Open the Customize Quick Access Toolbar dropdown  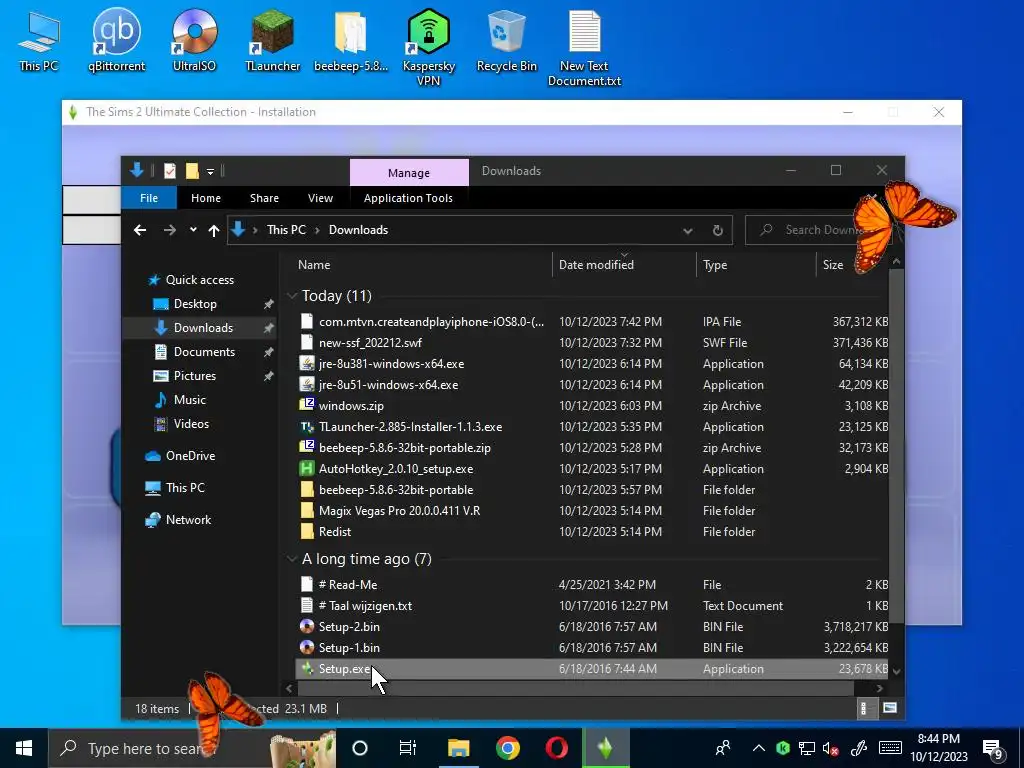[210, 171]
